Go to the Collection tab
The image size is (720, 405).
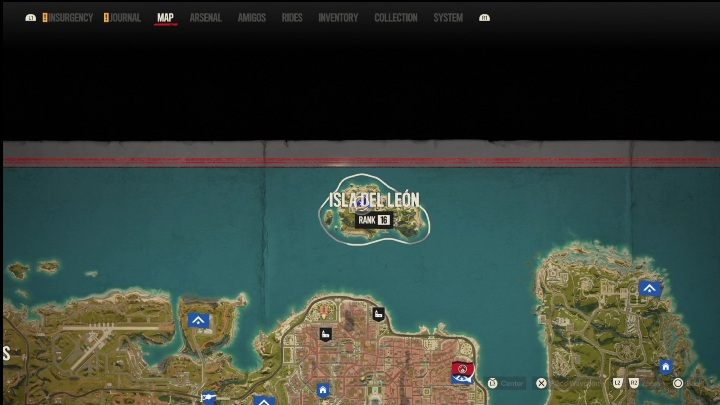(395, 18)
